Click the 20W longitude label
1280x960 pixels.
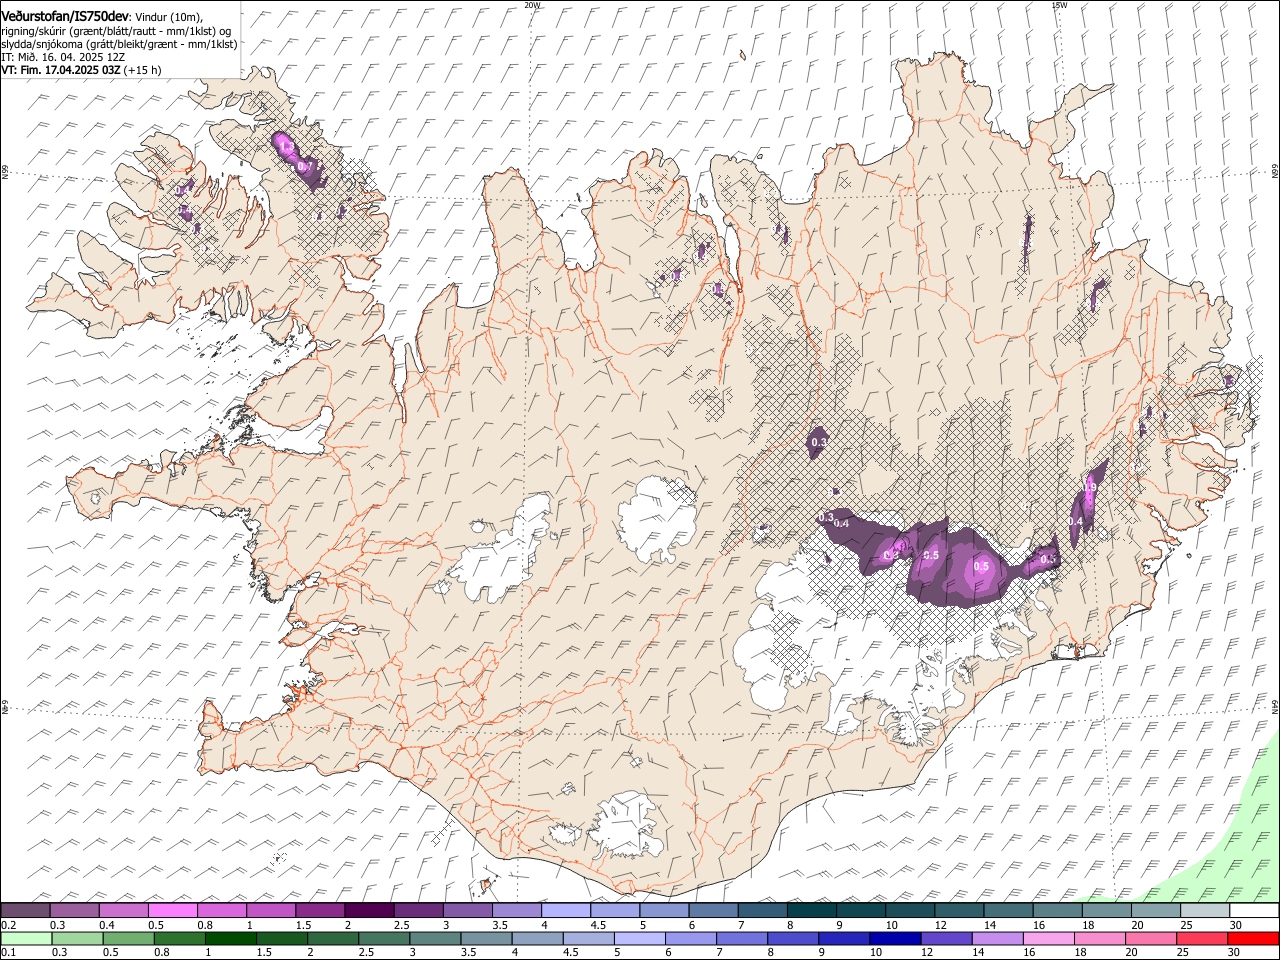[x=532, y=5]
